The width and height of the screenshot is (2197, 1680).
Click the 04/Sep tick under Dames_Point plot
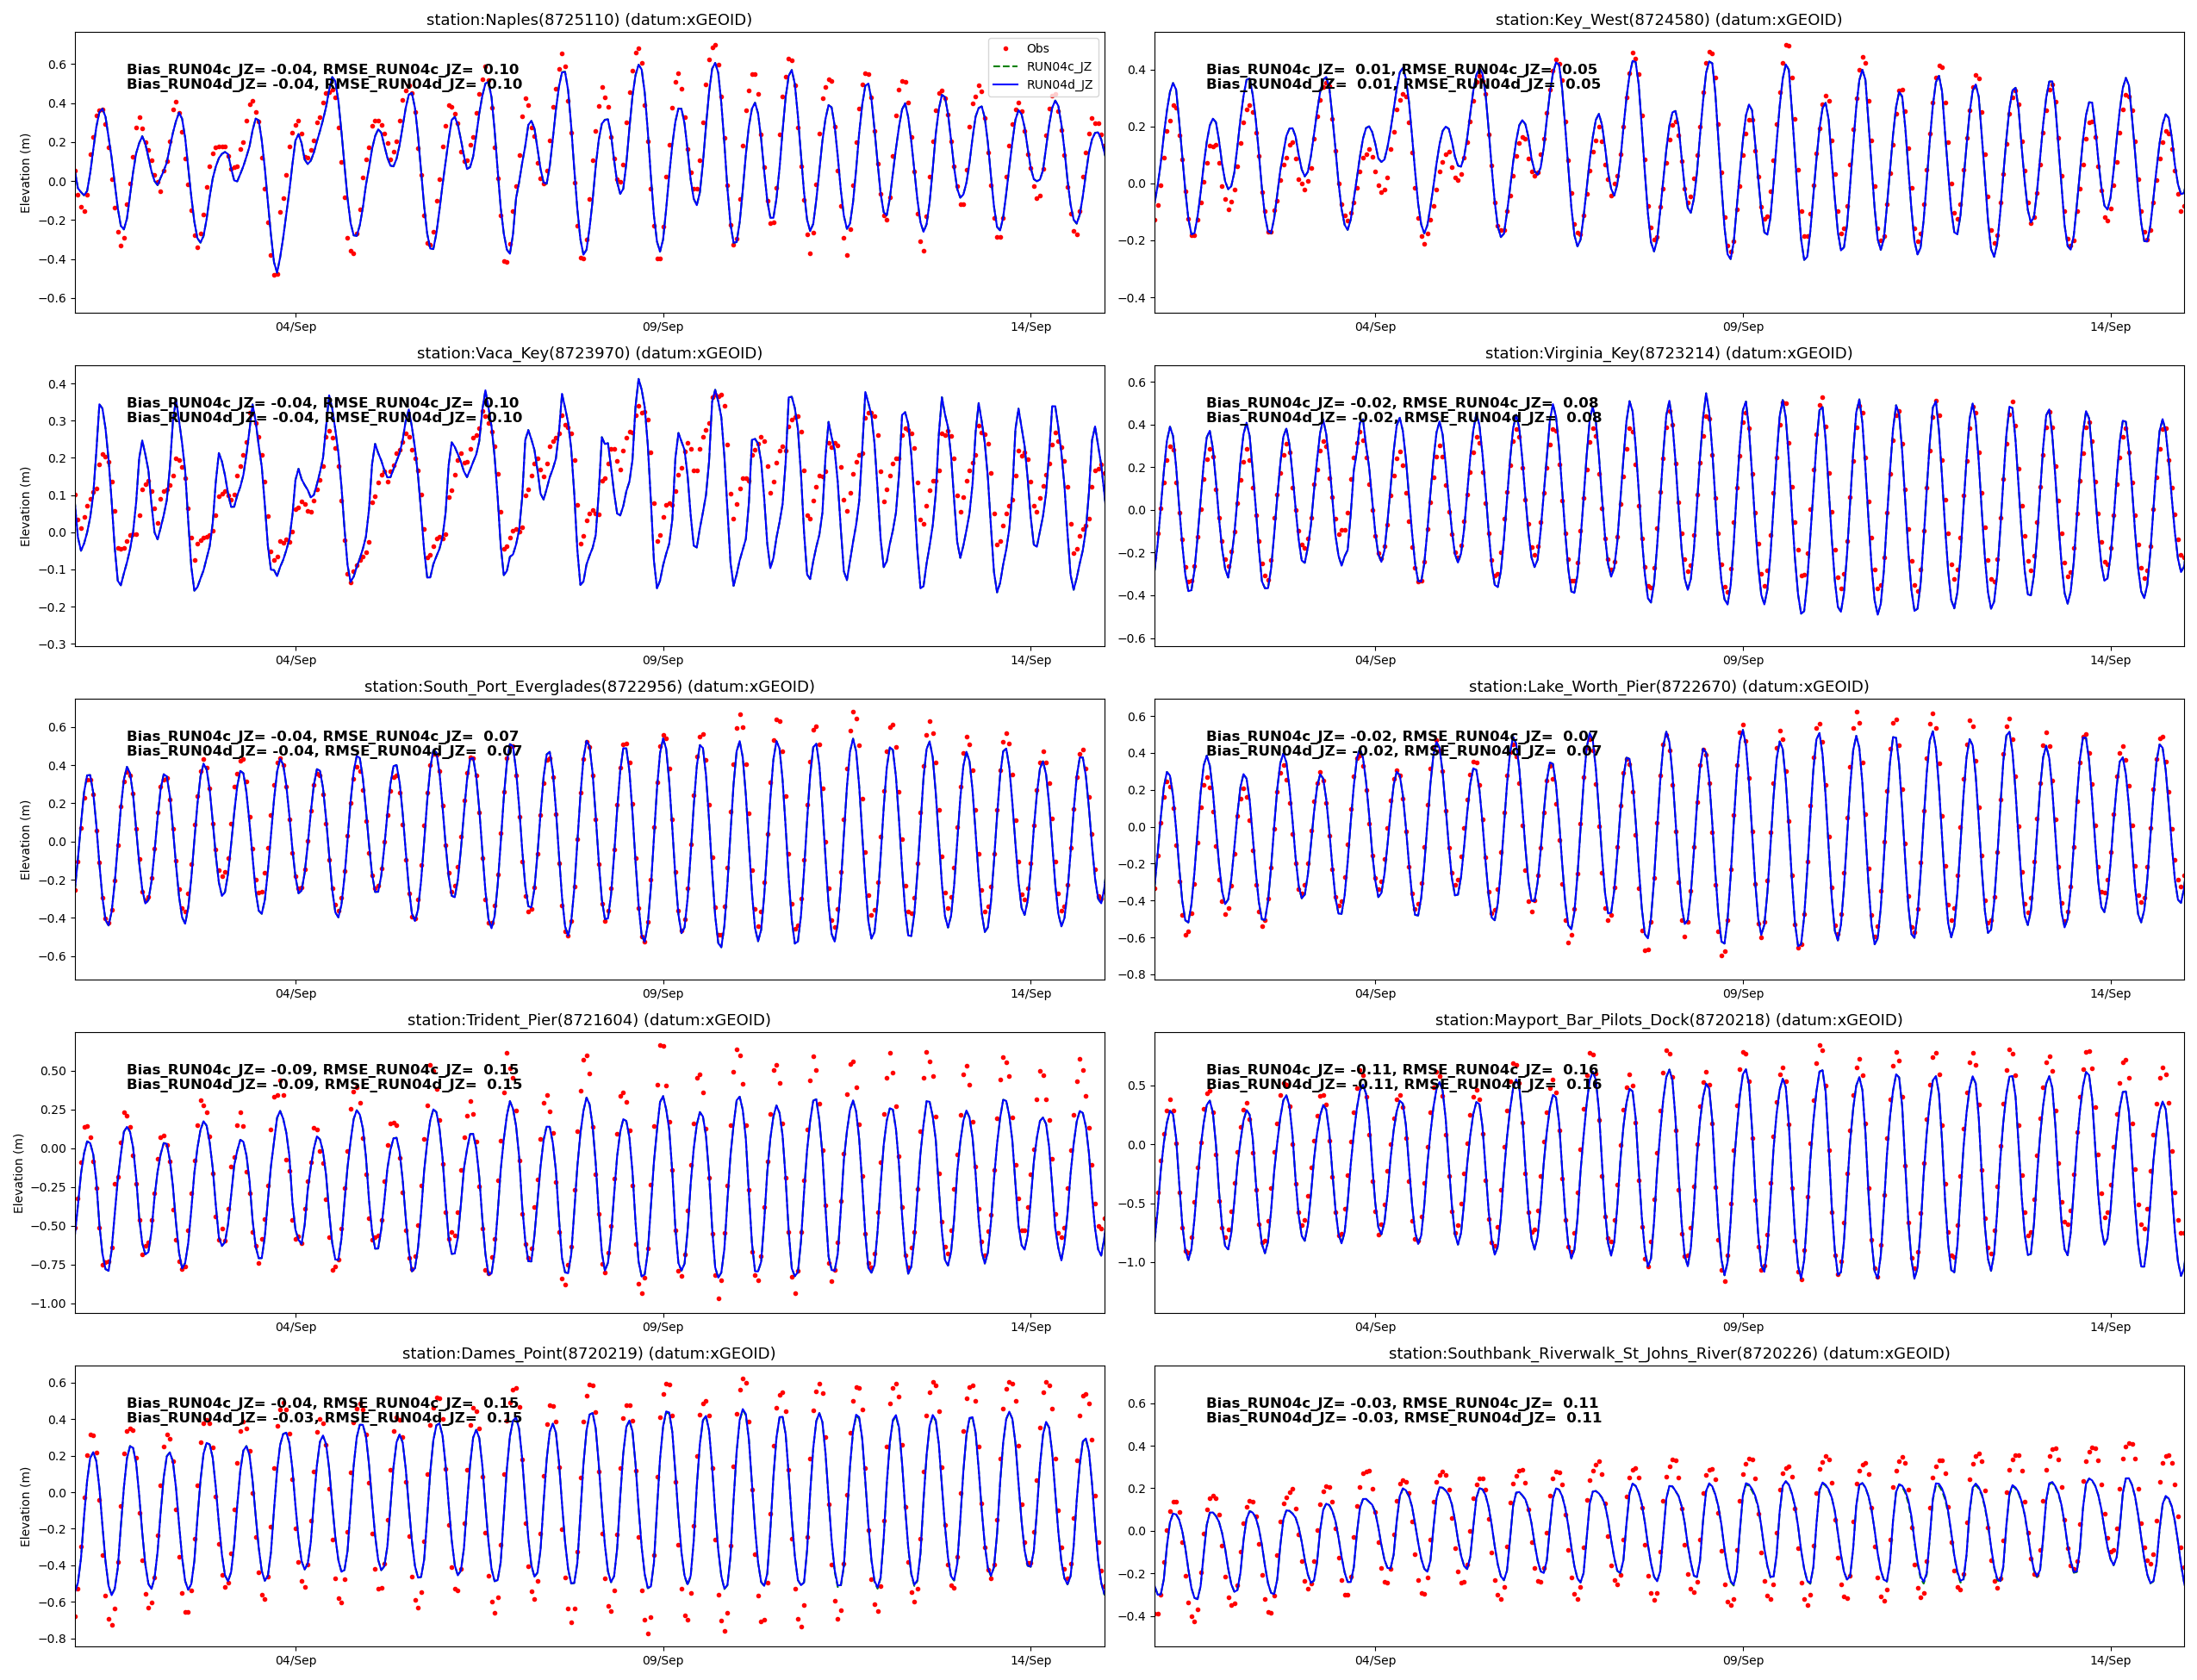click(296, 1660)
